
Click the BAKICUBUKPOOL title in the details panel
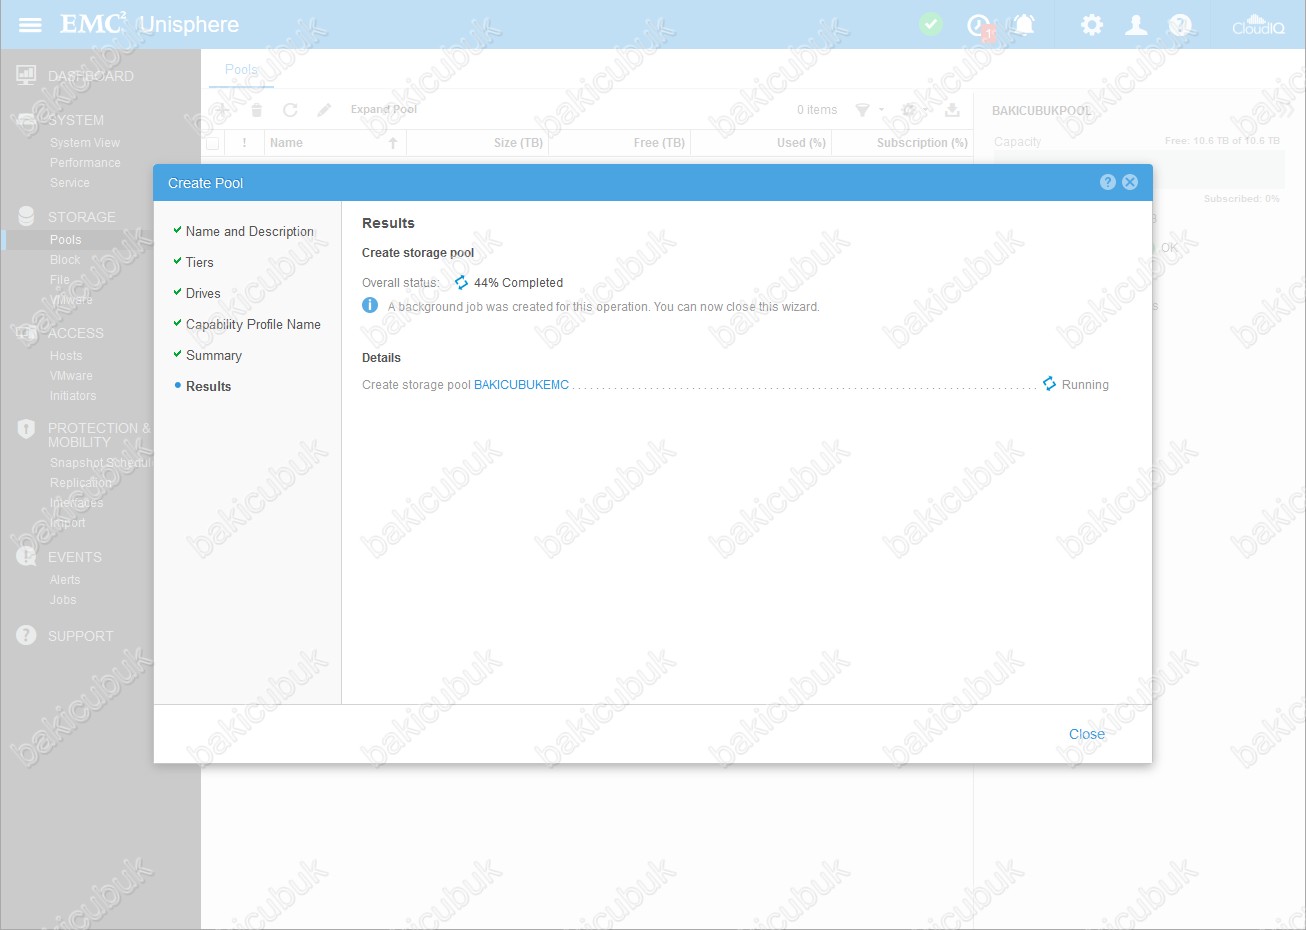[x=1041, y=111]
